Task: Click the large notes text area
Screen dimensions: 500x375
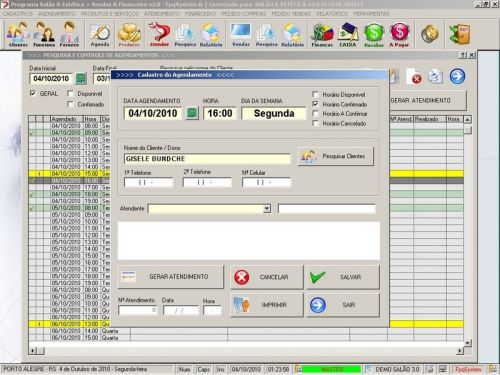Action: [x=249, y=240]
